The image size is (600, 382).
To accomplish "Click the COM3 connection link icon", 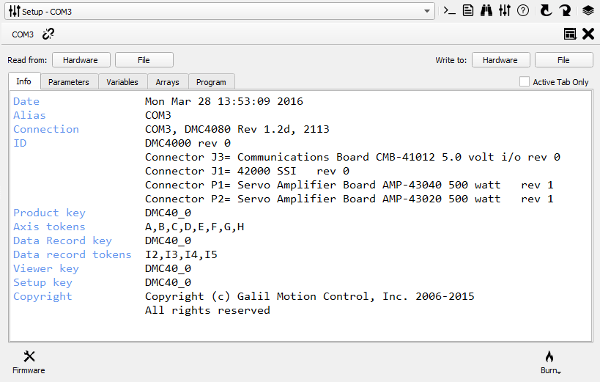I will click(48, 34).
